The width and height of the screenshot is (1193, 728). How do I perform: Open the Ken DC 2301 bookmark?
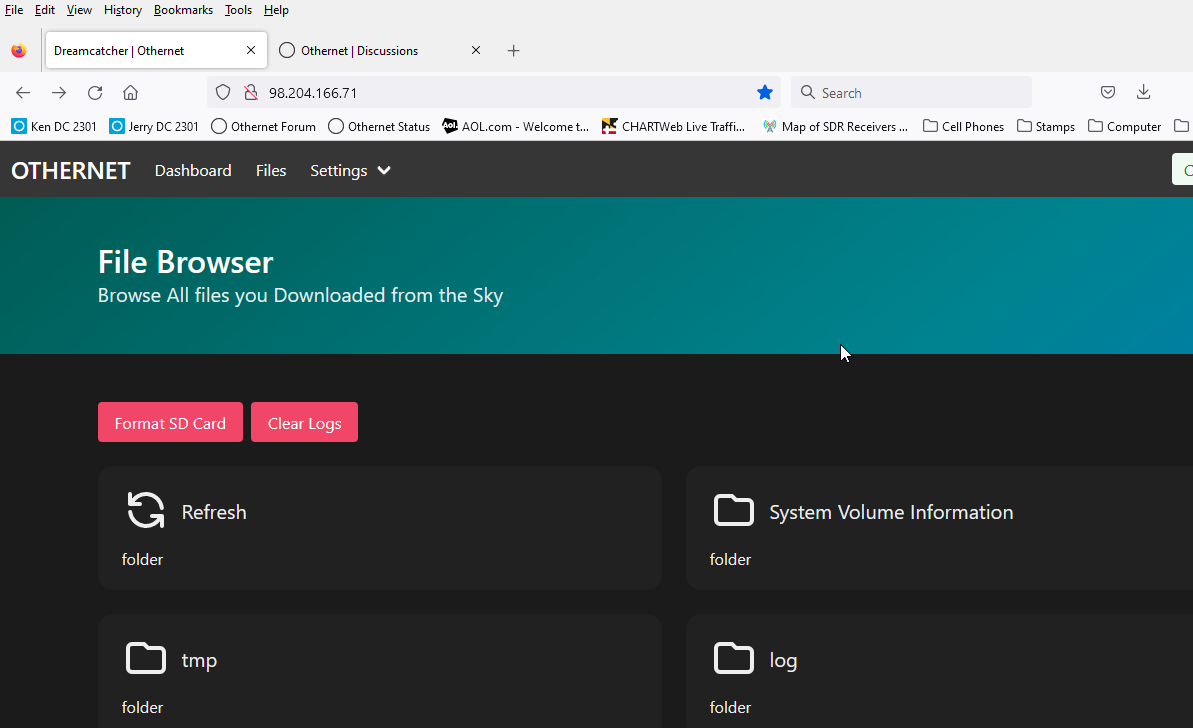pyautogui.click(x=54, y=126)
